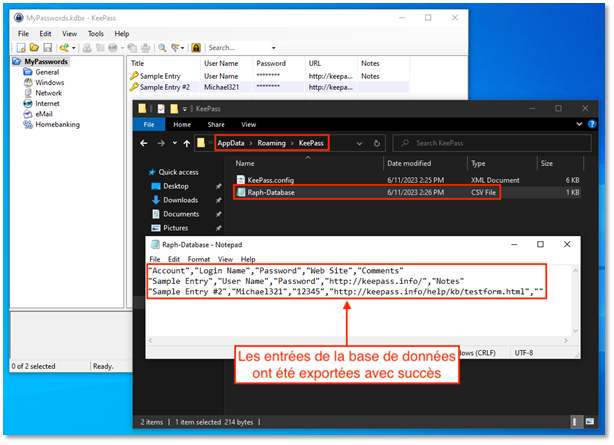Switch Explorer to large icons view
The image size is (614, 445).
click(590, 421)
